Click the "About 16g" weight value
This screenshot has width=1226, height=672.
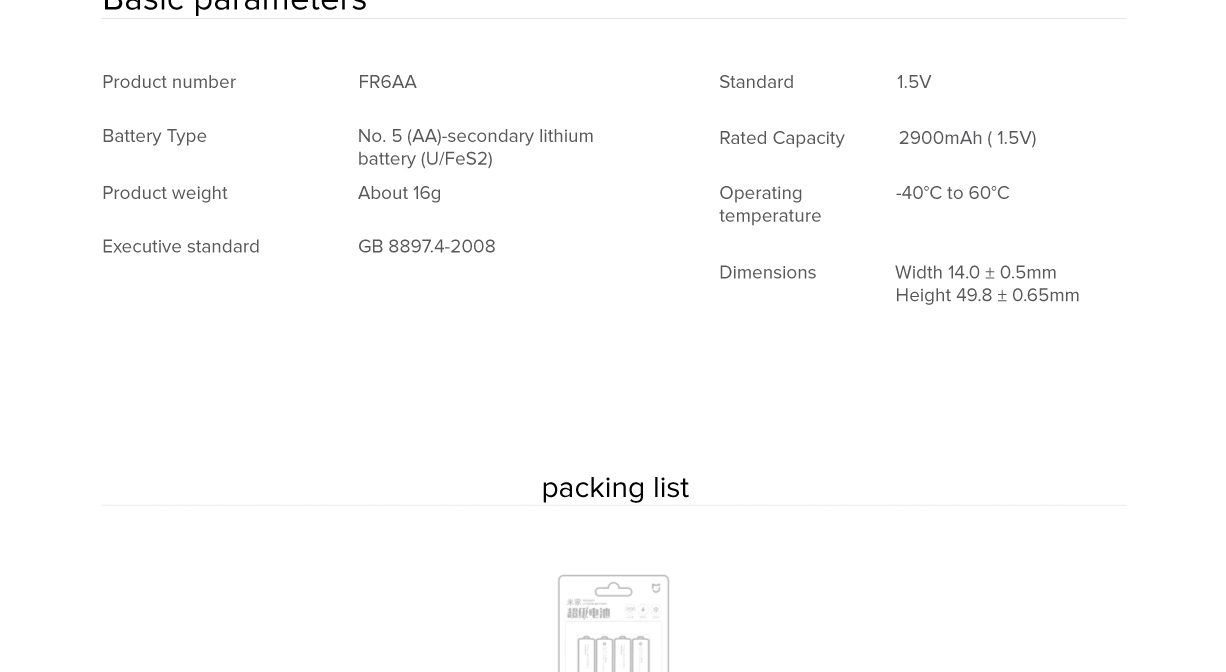coord(399,193)
